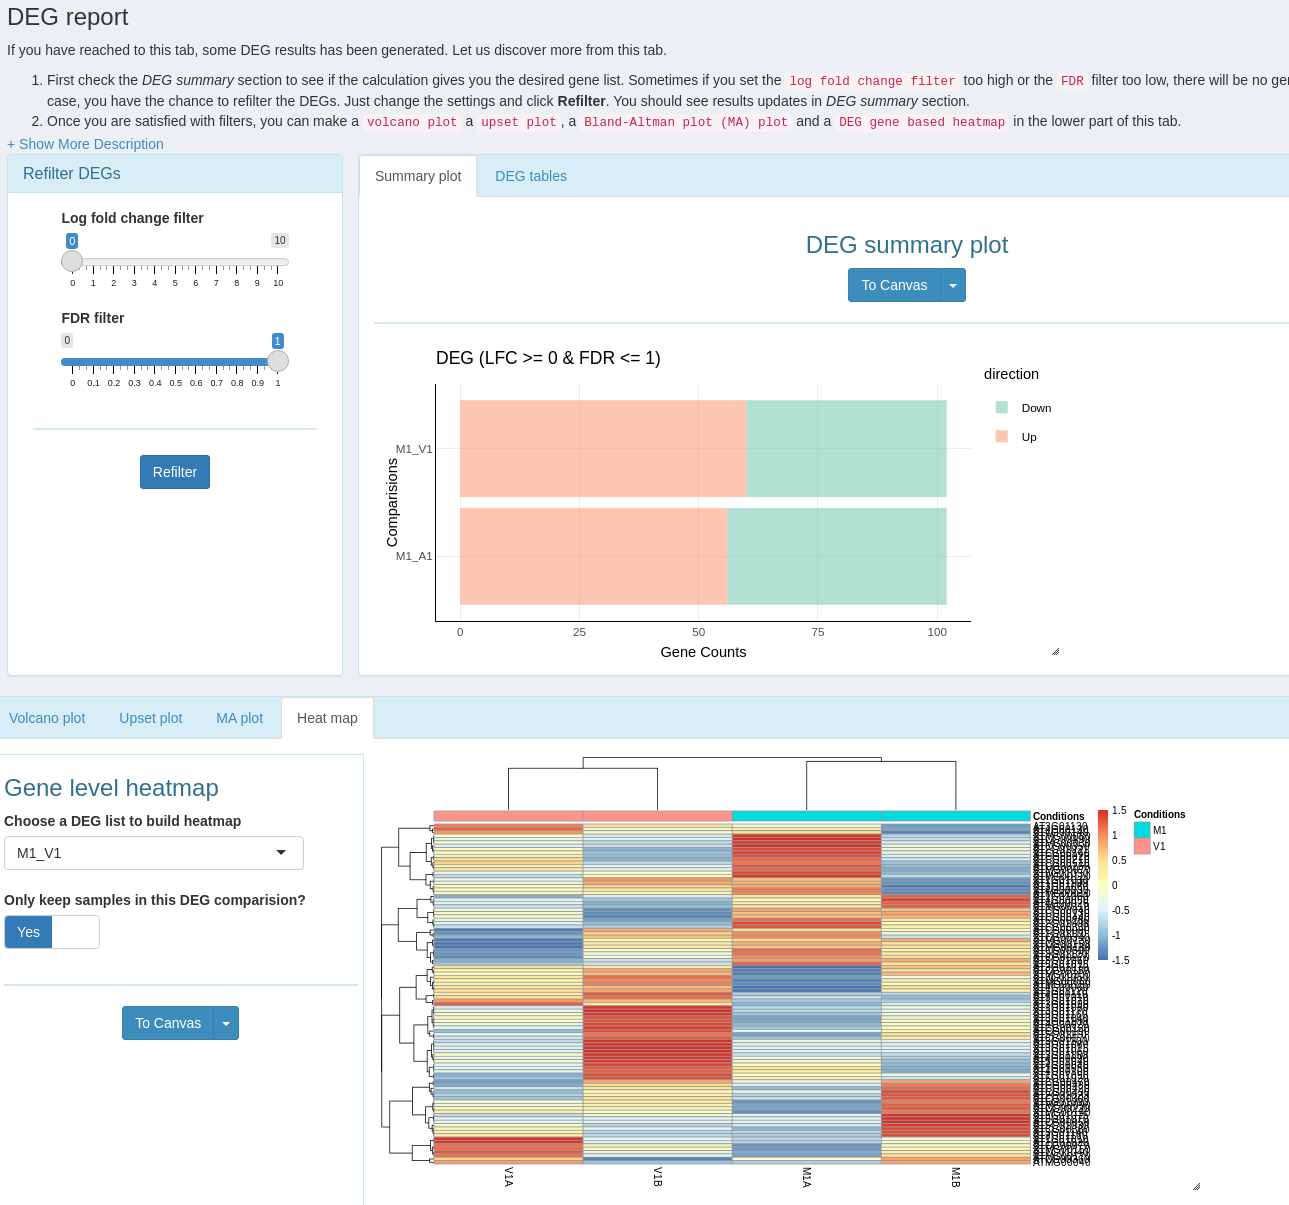1289x1205 pixels.
Task: Open dropdown caret beside summary To Canvas
Action: [953, 285]
